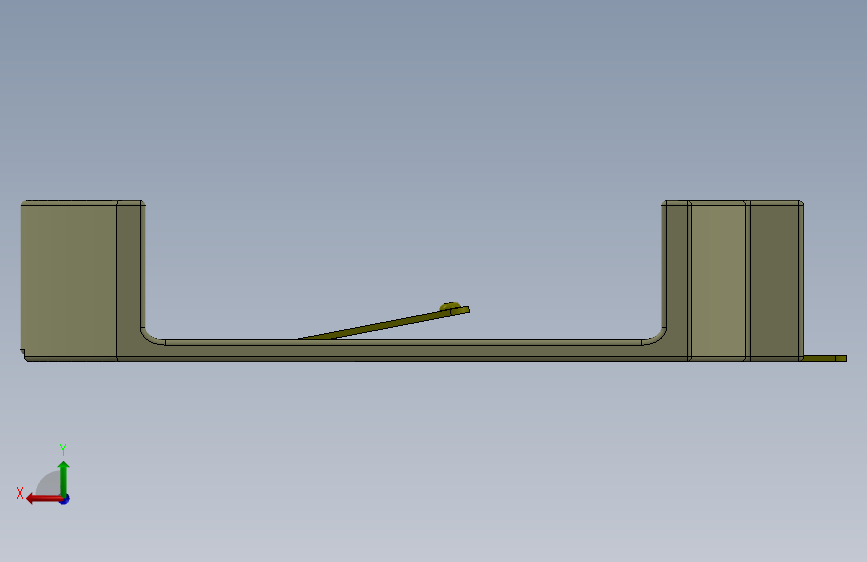
Task: Select the small rounded bump on the spring tab tip
Action: tap(450, 306)
